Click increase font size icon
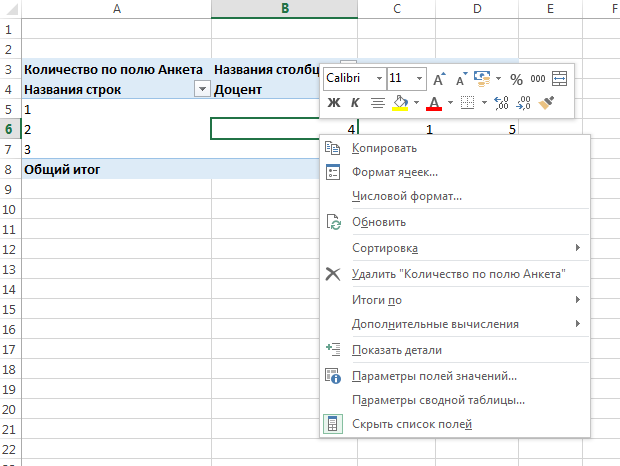 [x=439, y=78]
